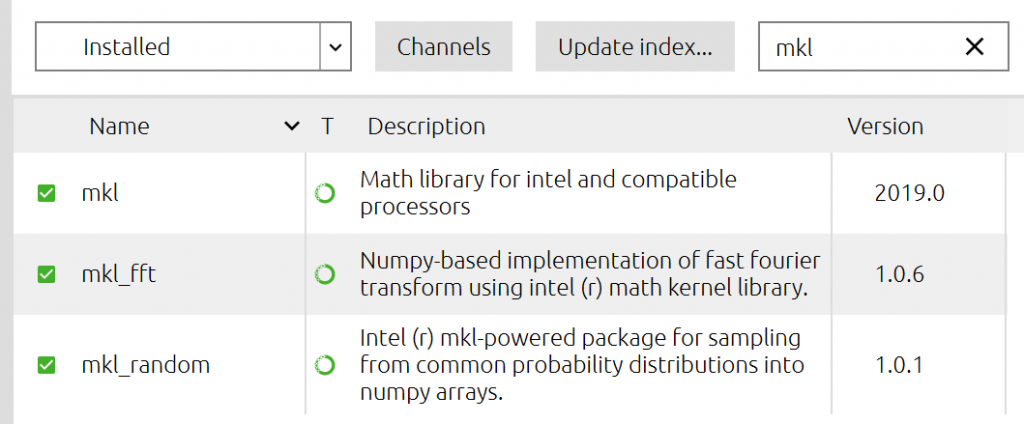Click the type icon in mkl_random row
Image resolution: width=1024 pixels, height=424 pixels.
point(325,365)
